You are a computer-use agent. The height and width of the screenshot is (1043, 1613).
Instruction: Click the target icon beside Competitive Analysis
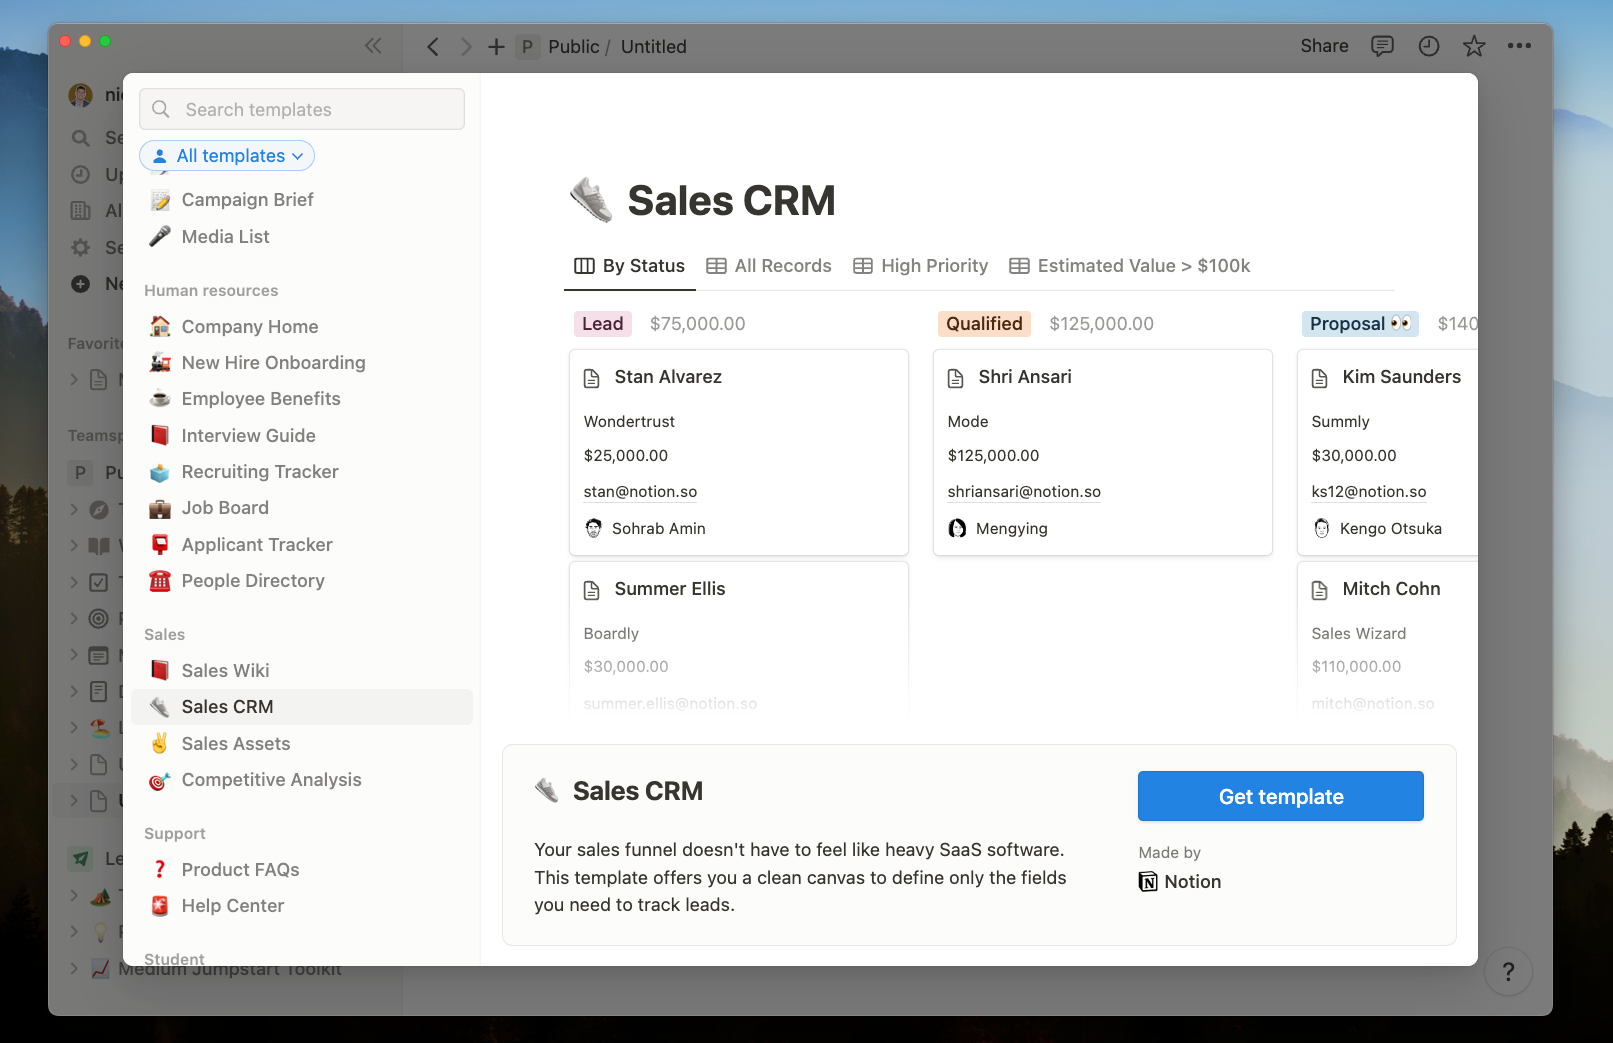[x=160, y=780]
